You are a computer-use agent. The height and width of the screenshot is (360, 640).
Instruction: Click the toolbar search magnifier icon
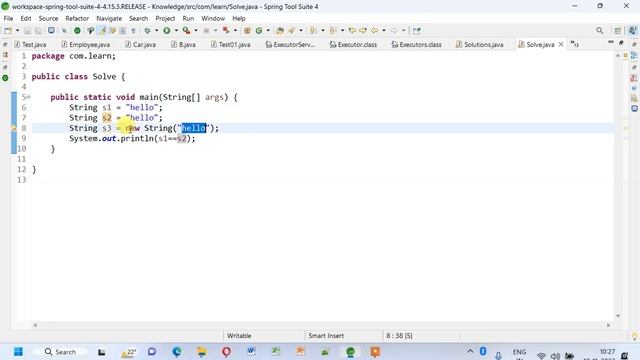click(x=599, y=31)
